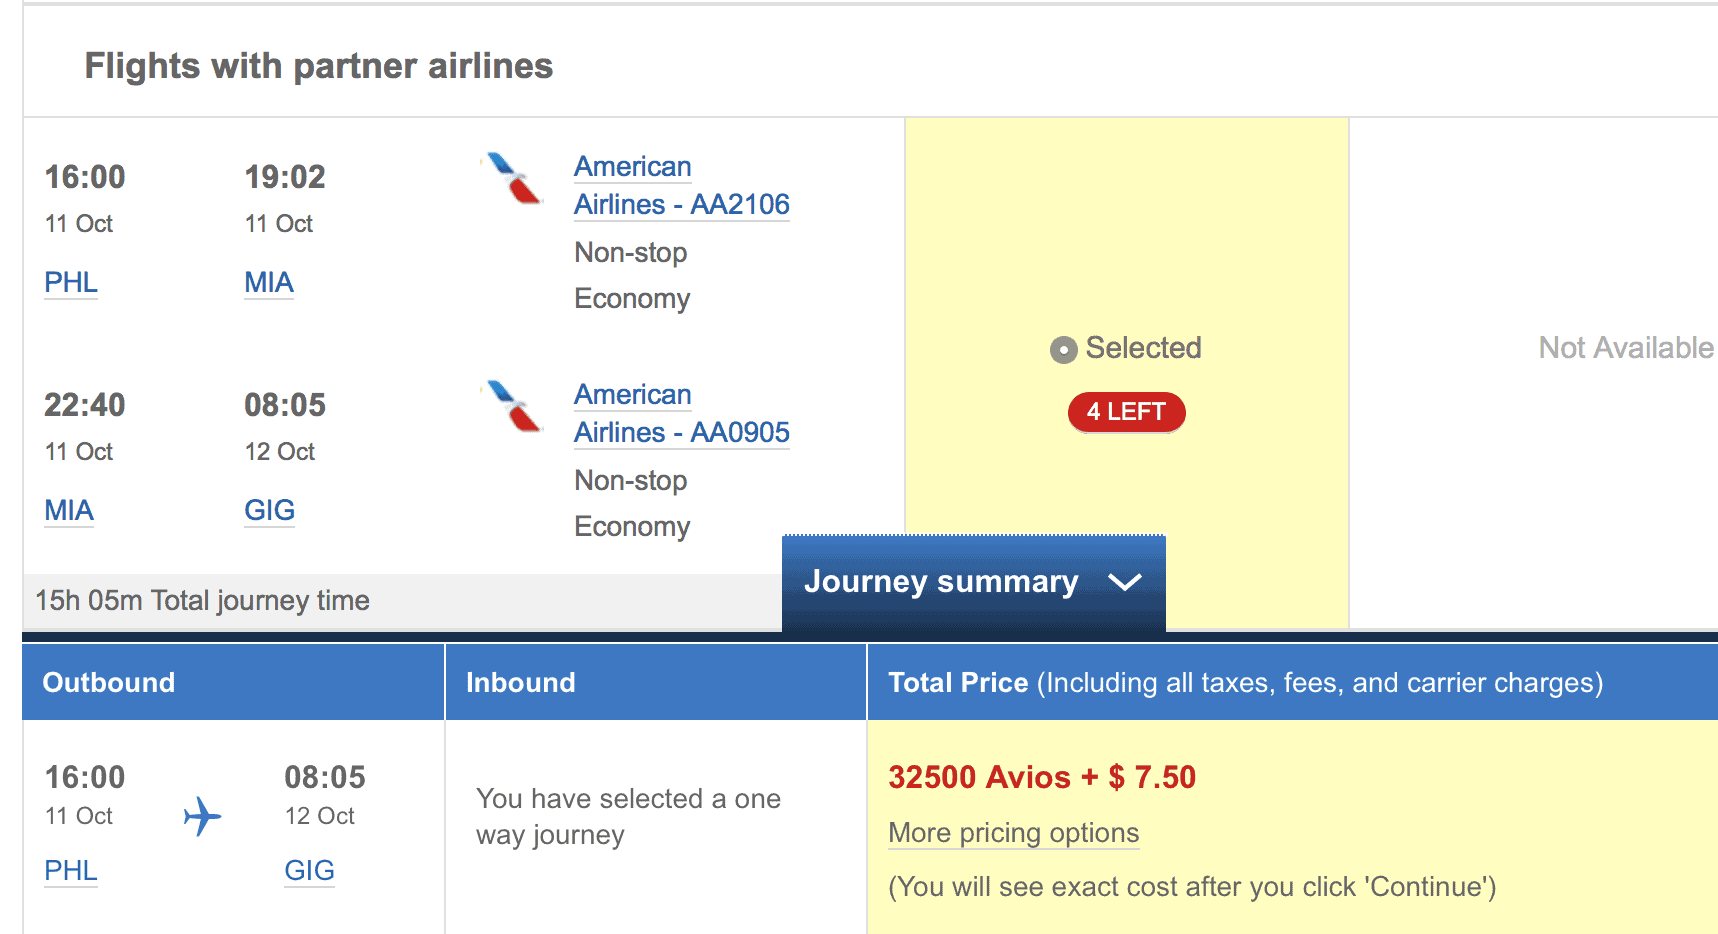Click the Inbound column header
The image size is (1718, 934).
tap(520, 682)
